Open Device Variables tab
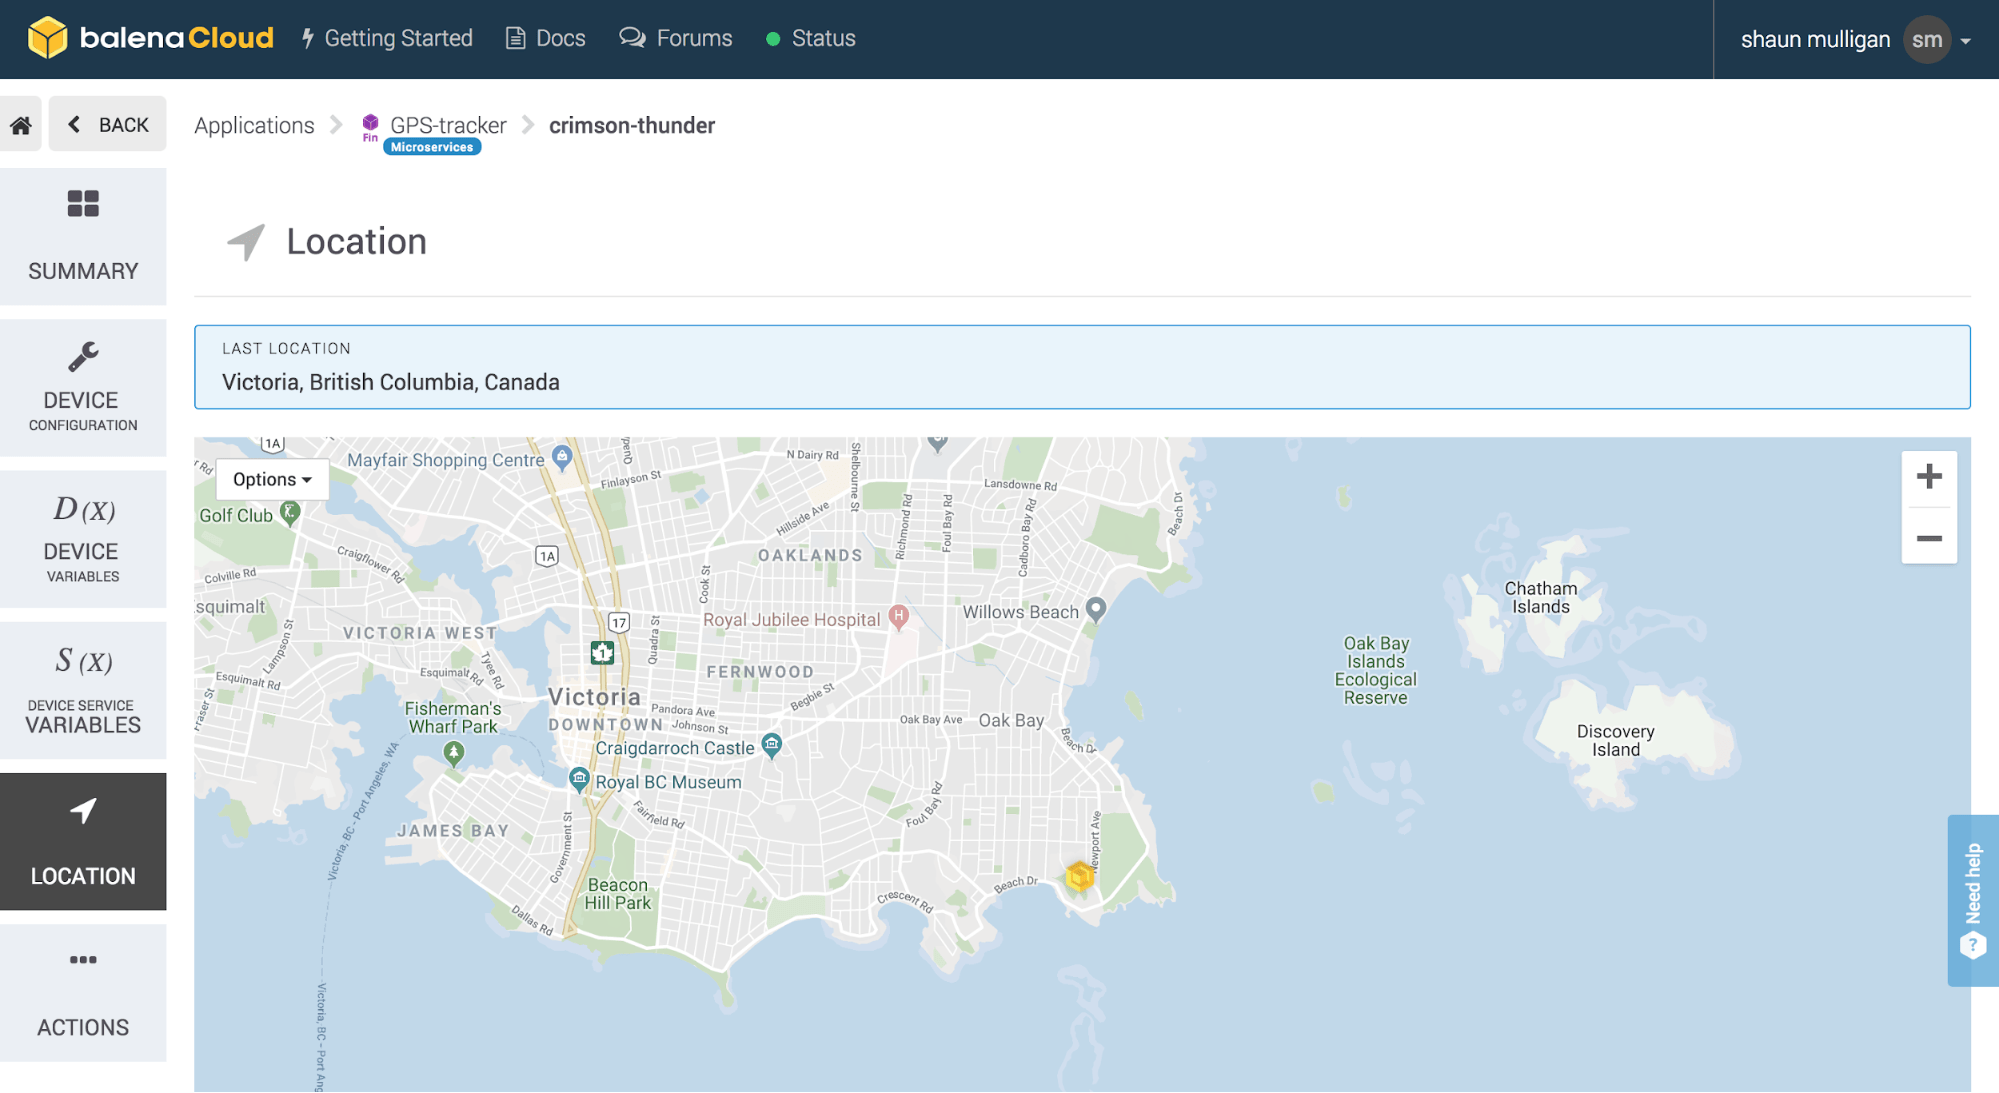1999x1093 pixels. [x=83, y=539]
